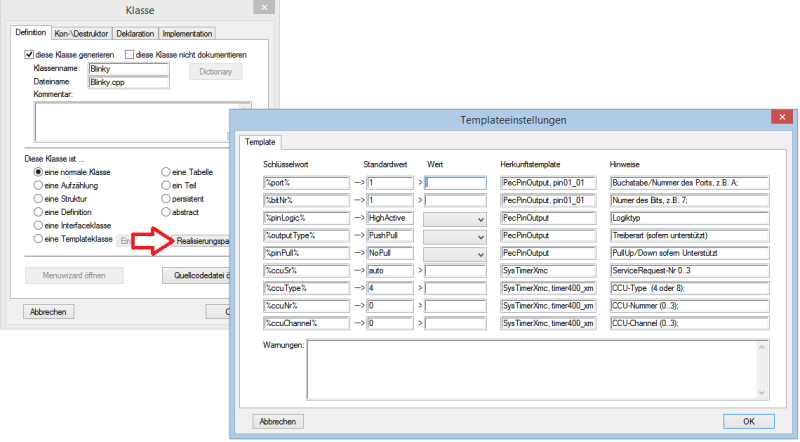Switch to the Kon-\Destruktor tab
The height and width of the screenshot is (442, 800).
point(80,33)
